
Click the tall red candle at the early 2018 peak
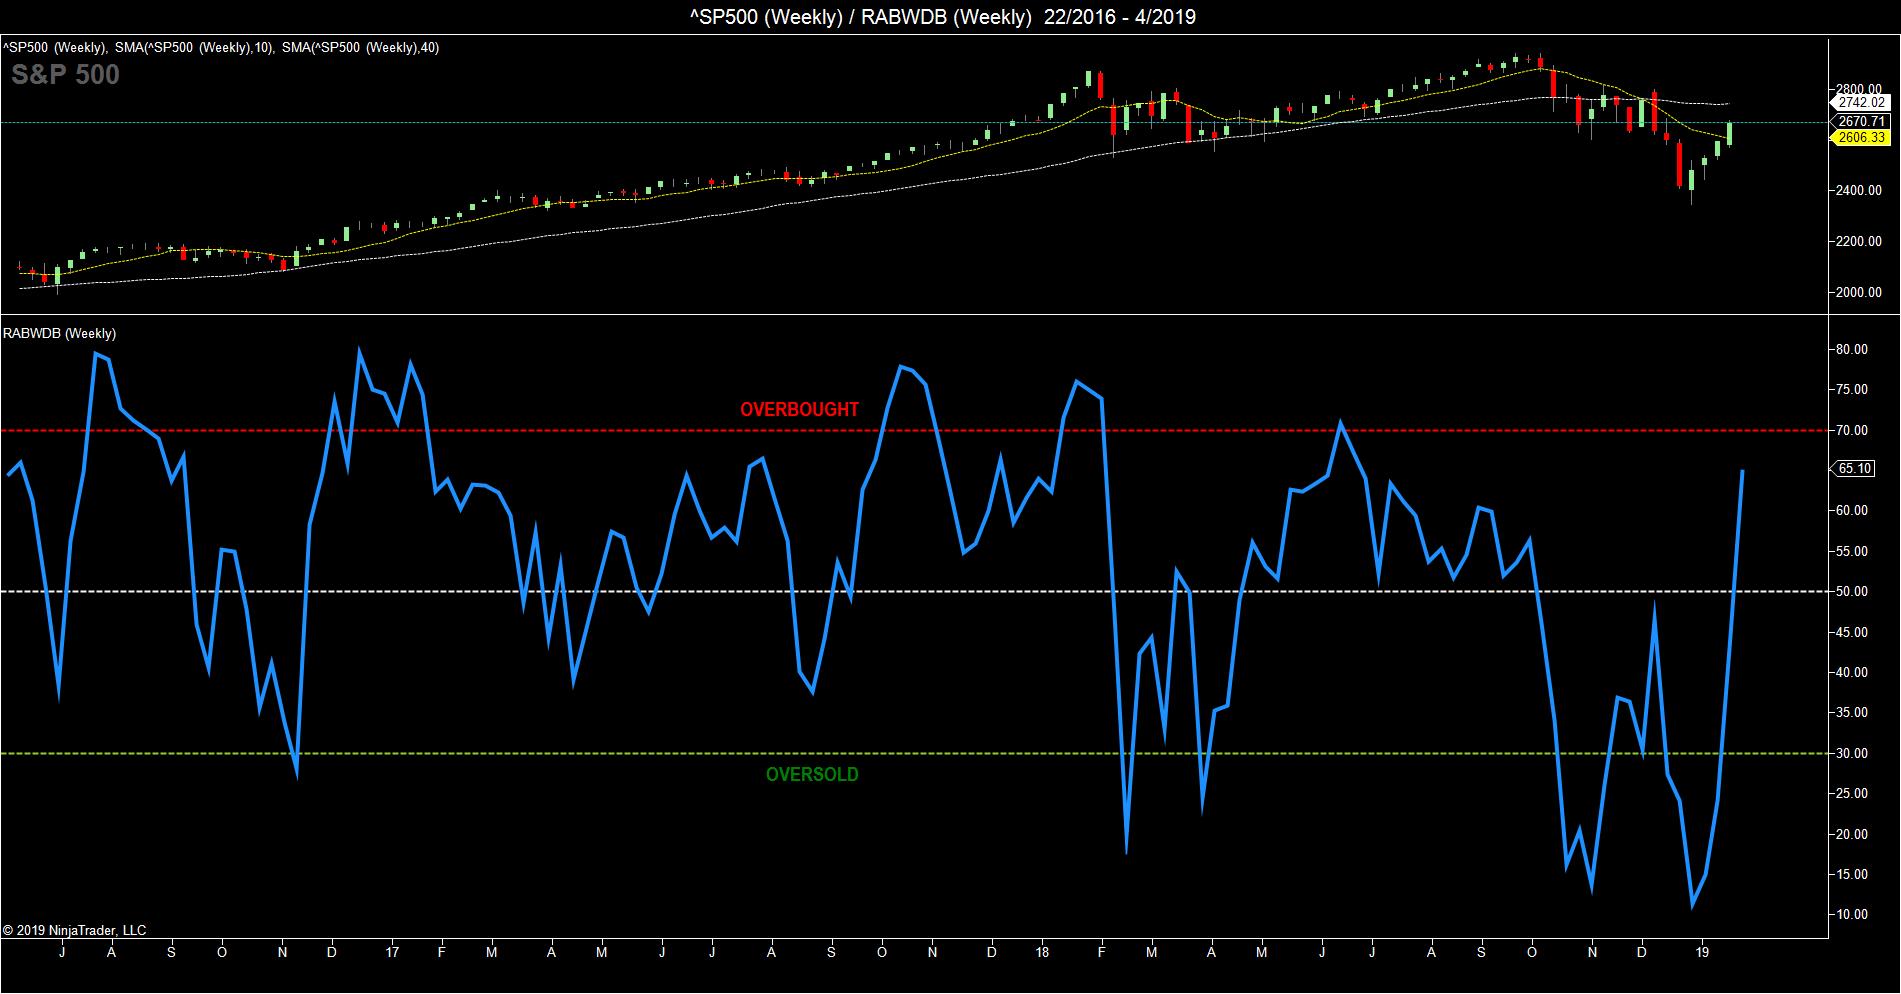click(1100, 85)
